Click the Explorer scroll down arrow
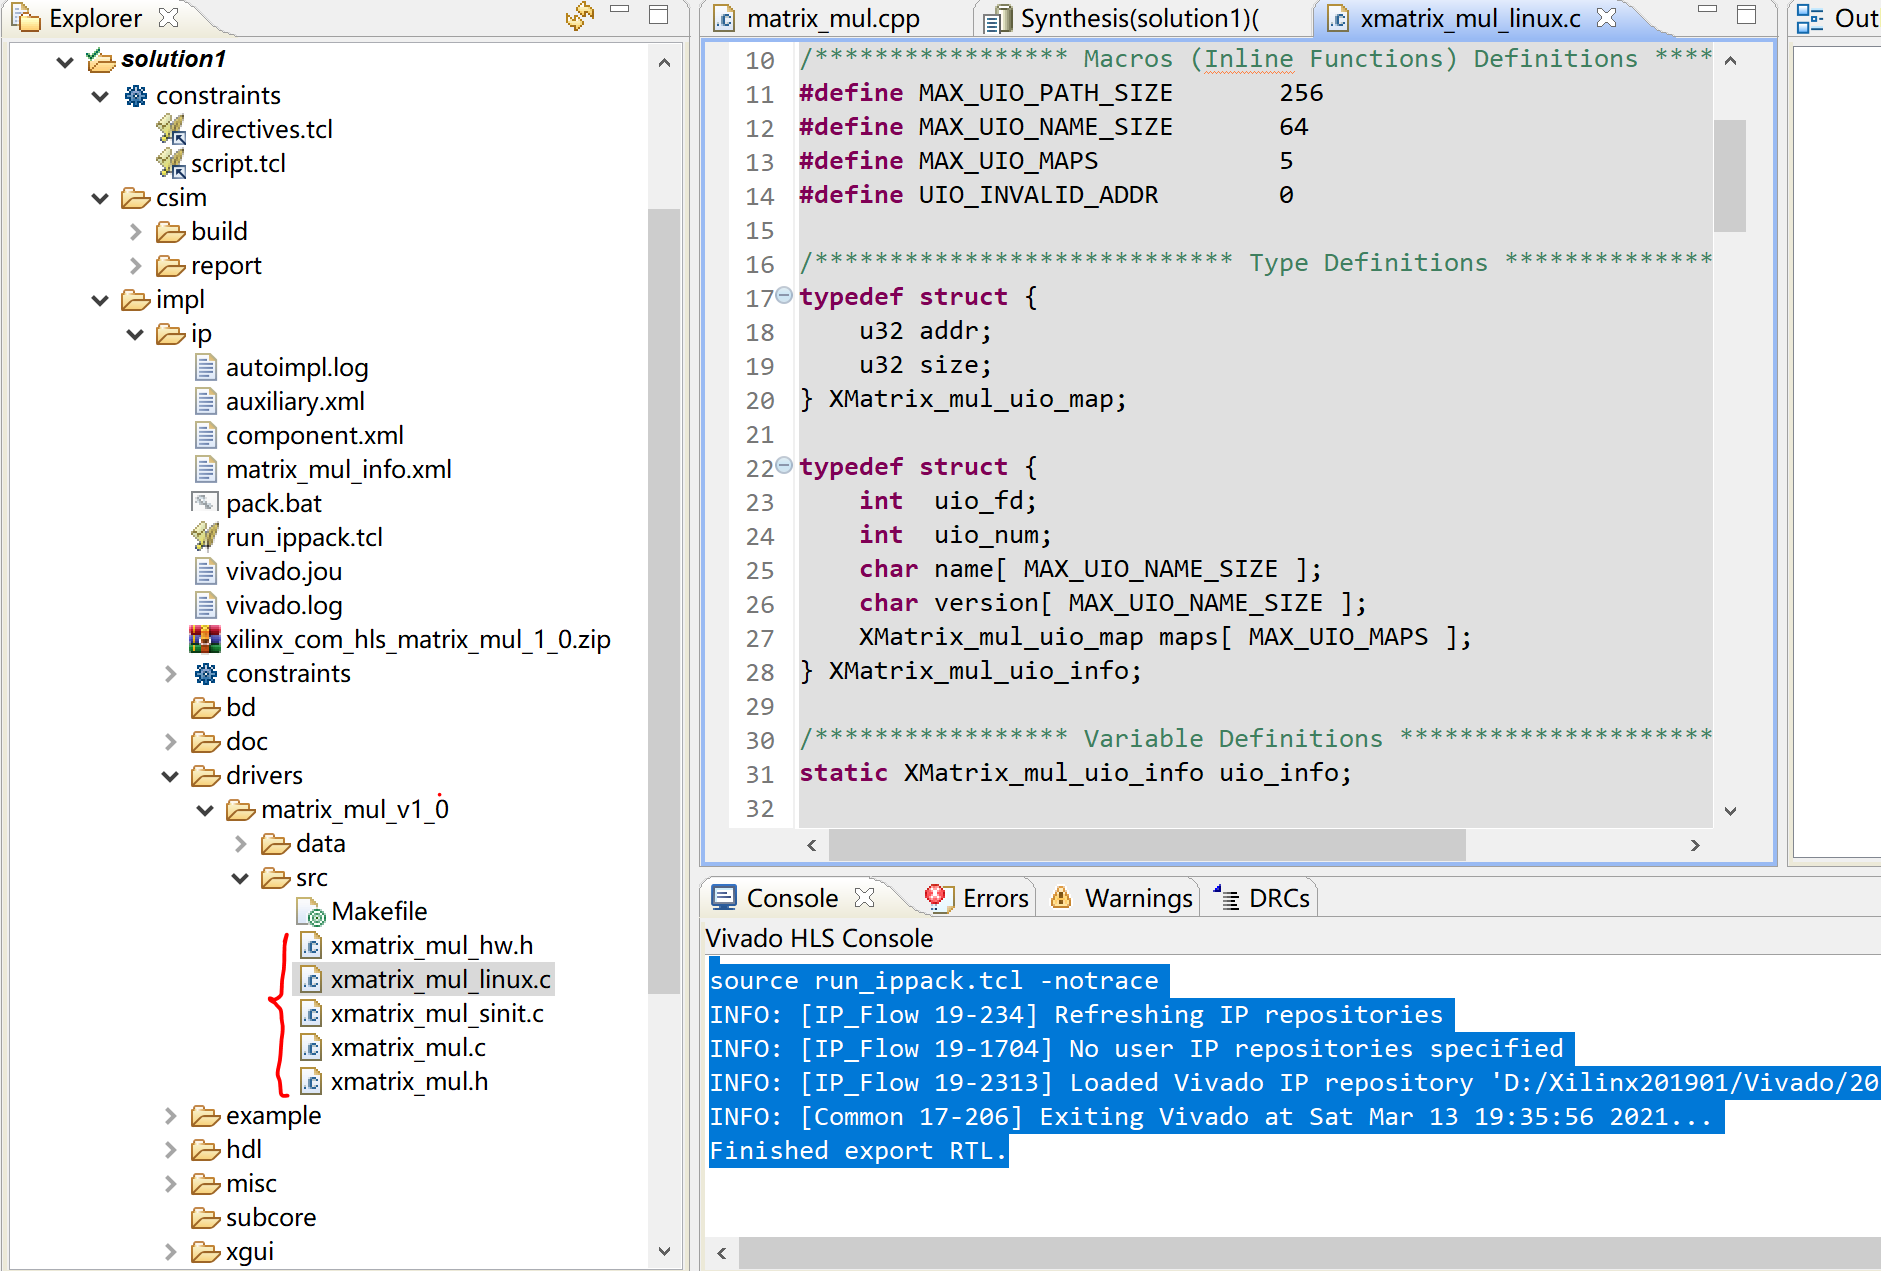The image size is (1881, 1271). [x=664, y=1251]
